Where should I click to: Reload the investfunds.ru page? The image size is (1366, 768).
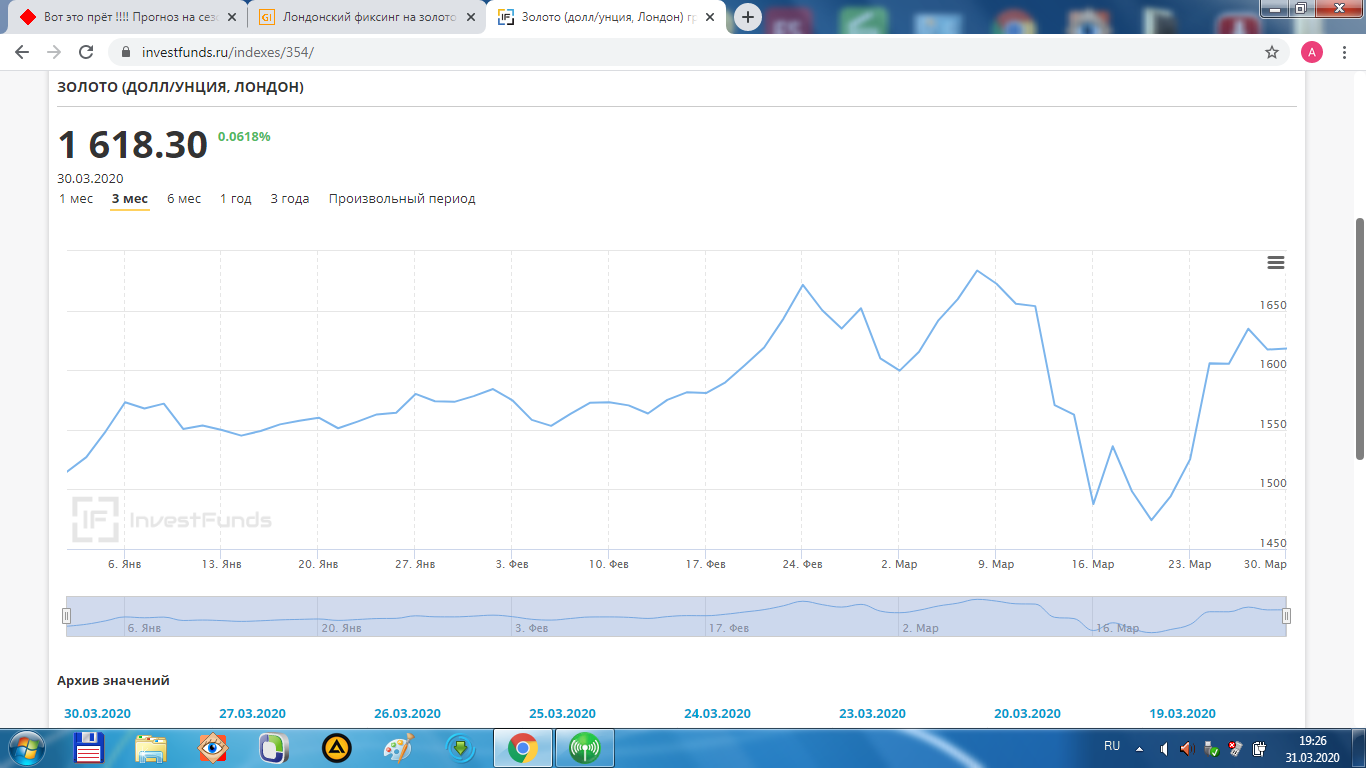coord(86,52)
